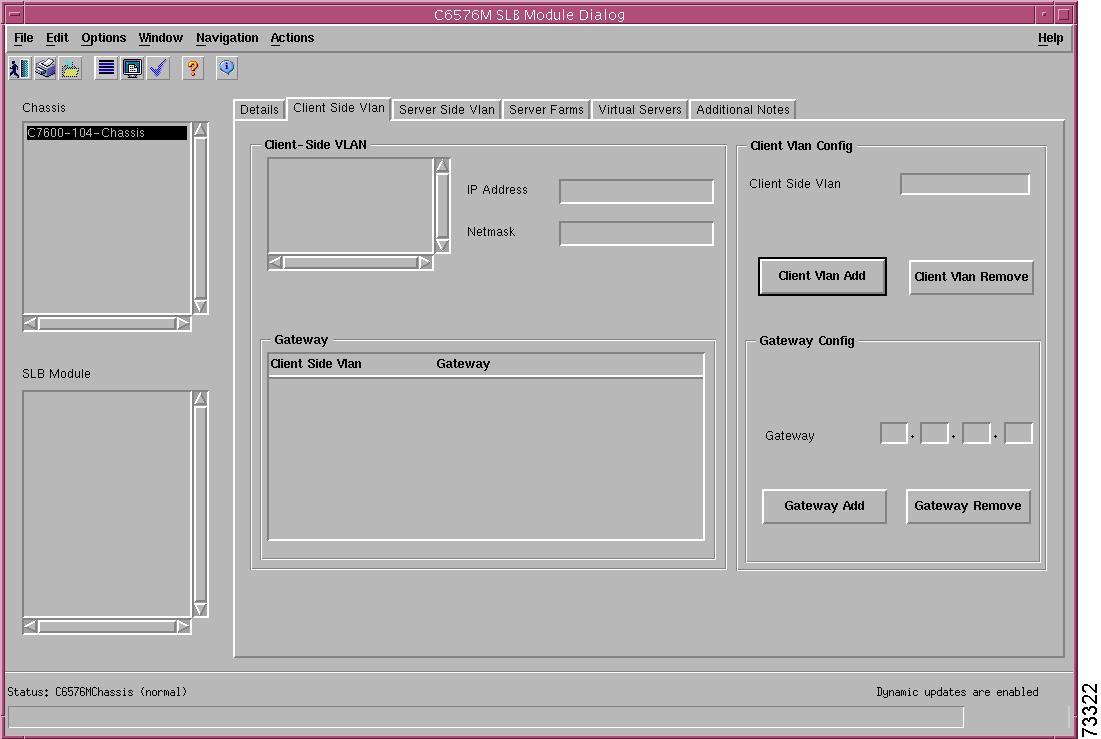Click the blue checkmark toolbar icon

(159, 68)
